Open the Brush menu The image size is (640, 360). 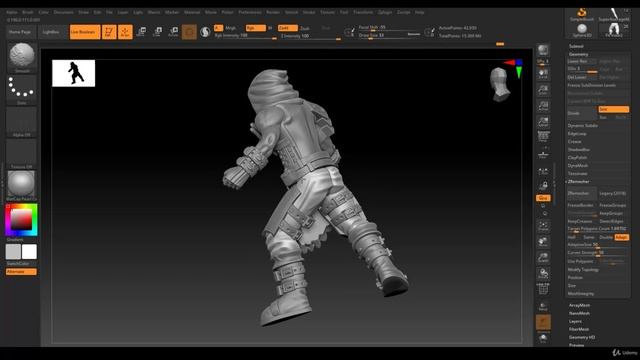(28, 12)
